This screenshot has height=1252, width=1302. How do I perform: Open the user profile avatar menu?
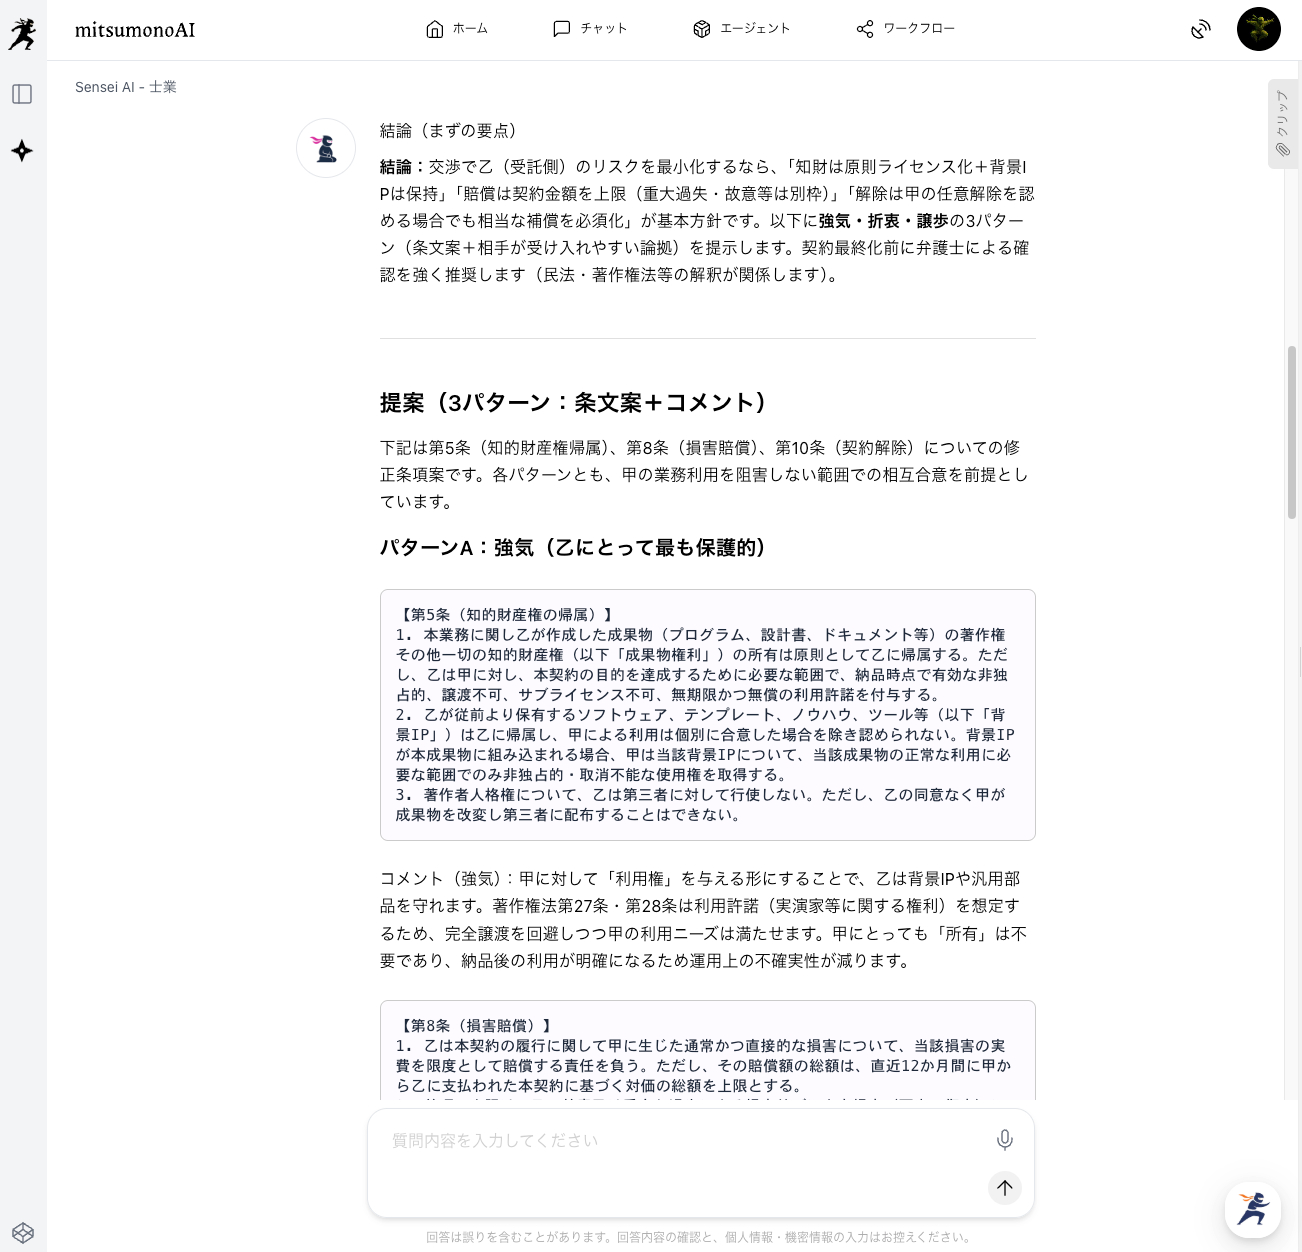[x=1258, y=29]
